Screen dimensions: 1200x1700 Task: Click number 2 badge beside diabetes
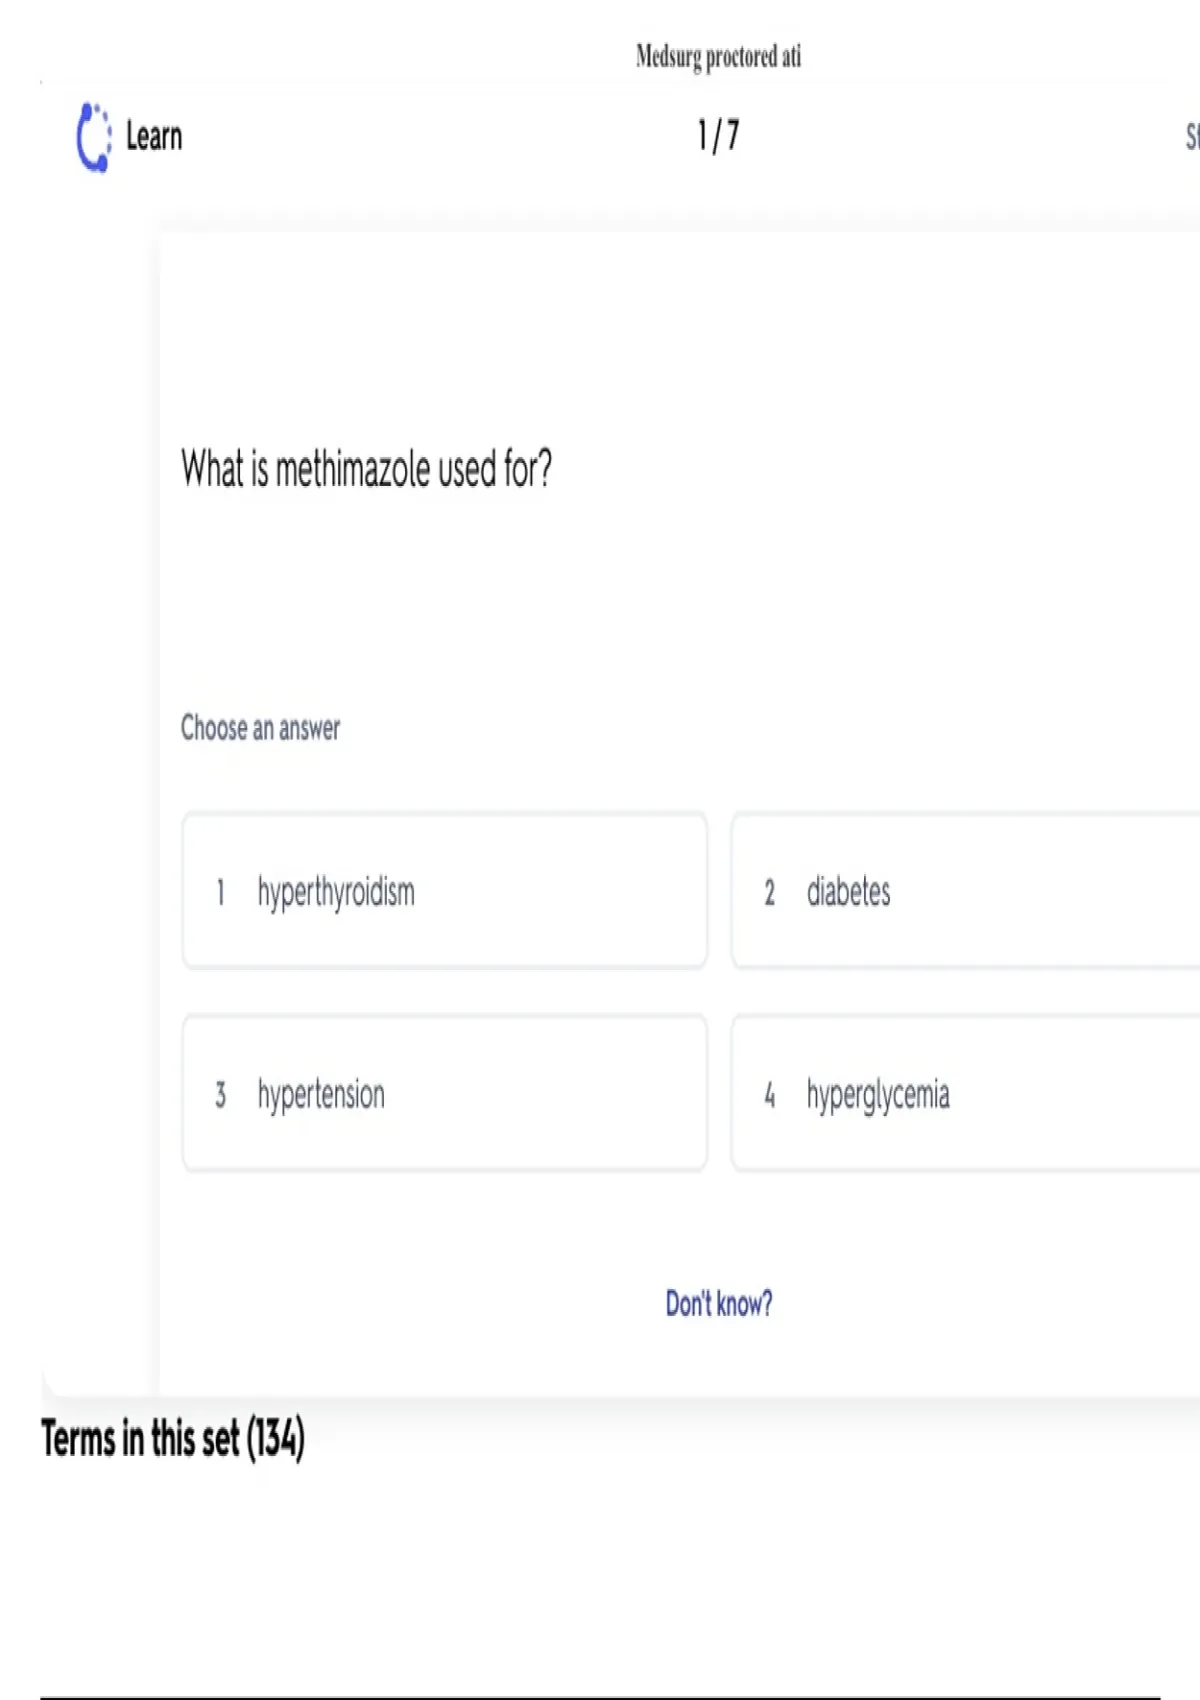tap(769, 892)
